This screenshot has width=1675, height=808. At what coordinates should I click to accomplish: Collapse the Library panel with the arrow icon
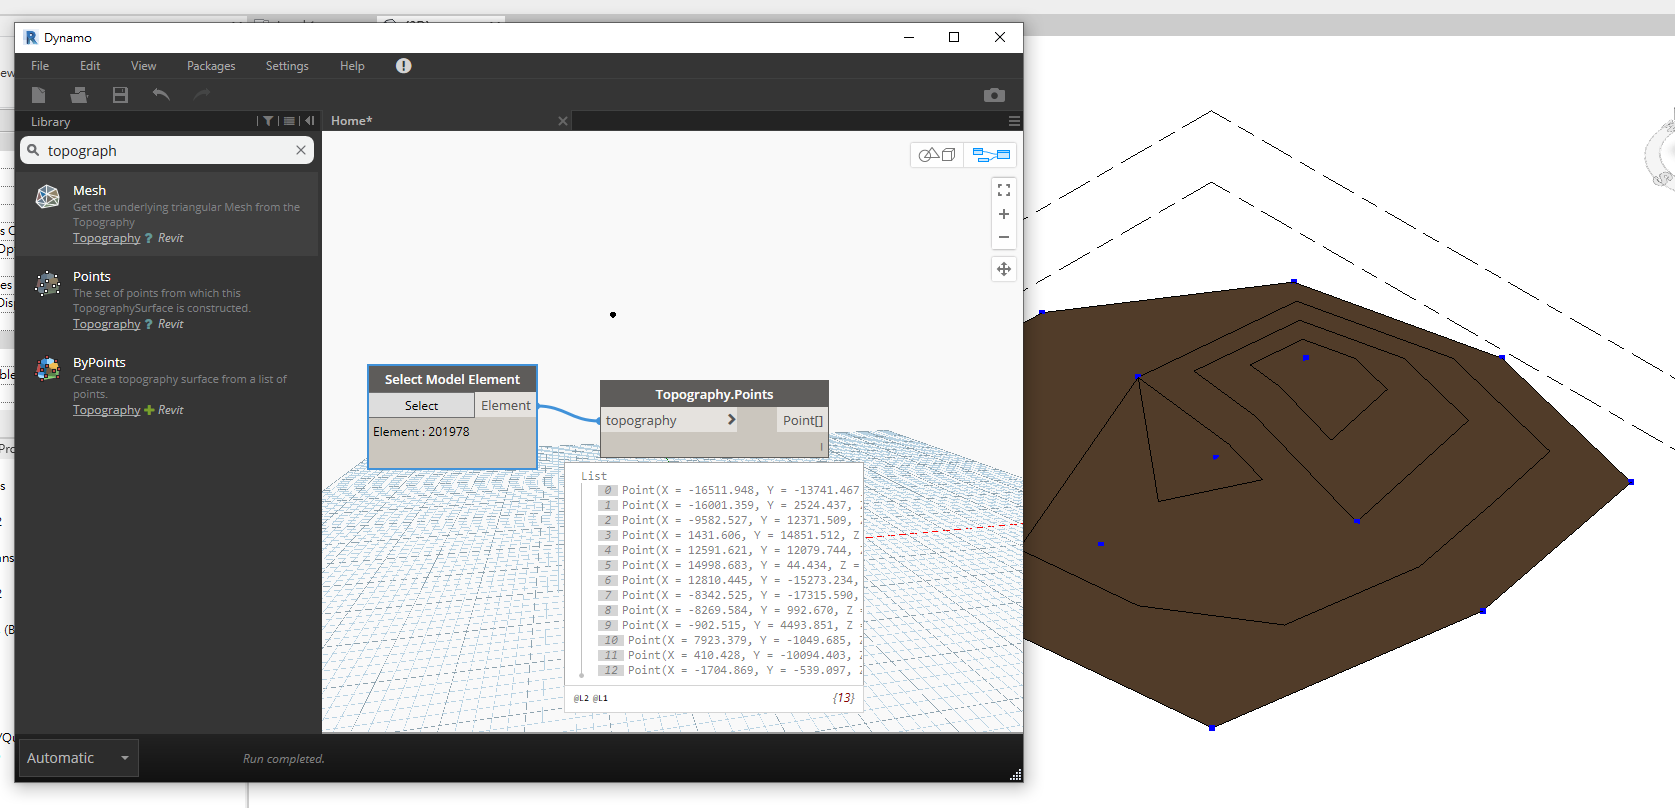[309, 121]
